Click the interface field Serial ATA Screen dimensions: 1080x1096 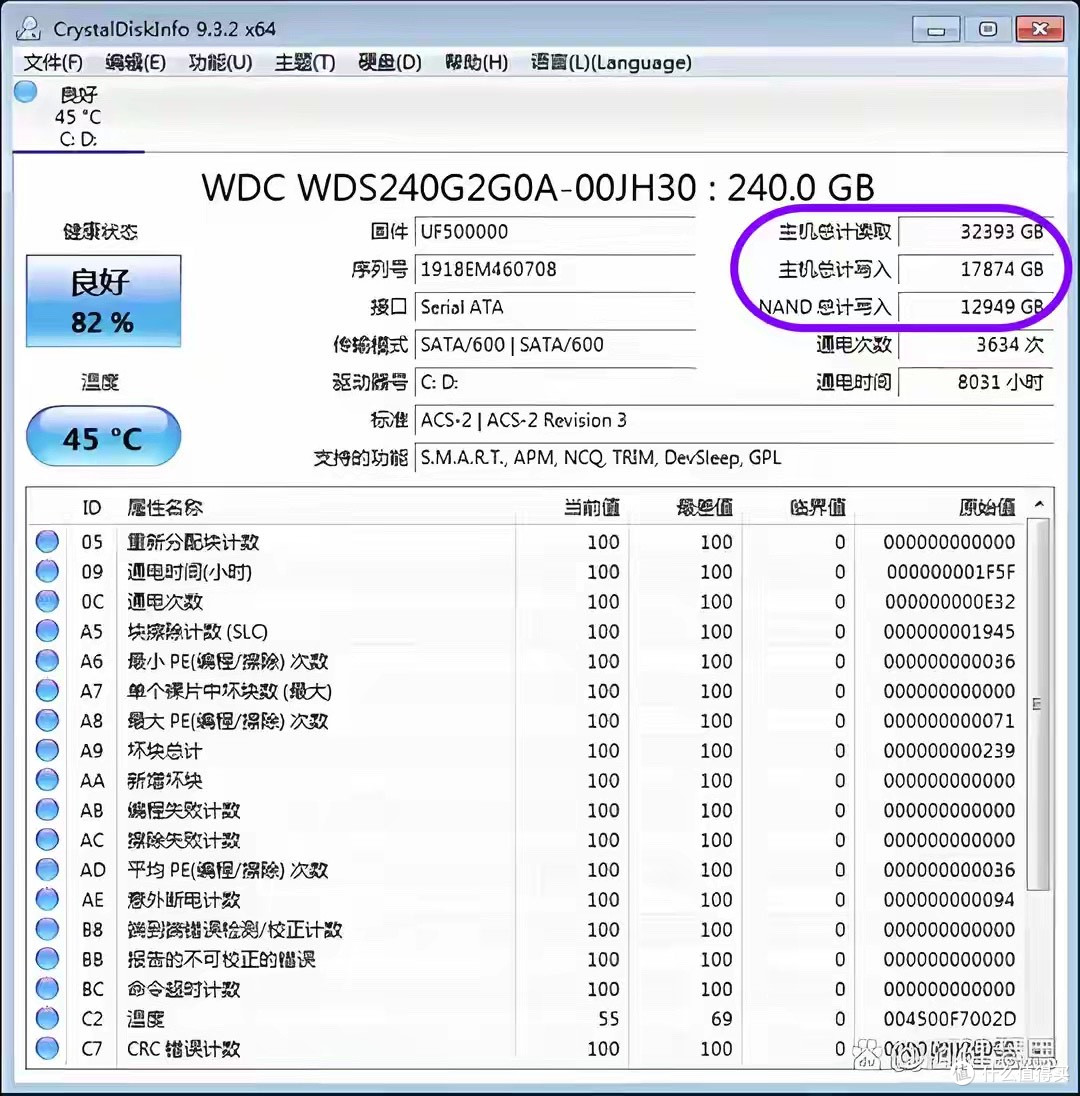[x=555, y=308]
